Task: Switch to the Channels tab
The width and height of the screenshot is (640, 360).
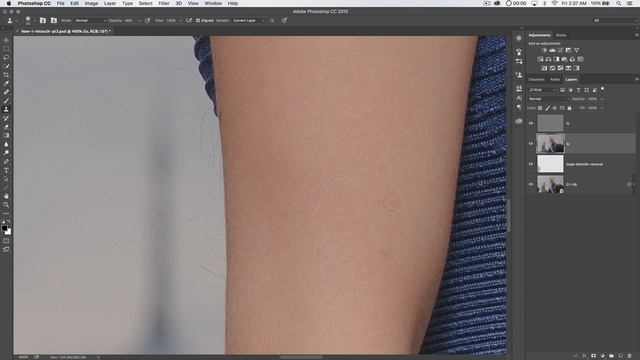Action: (x=536, y=80)
